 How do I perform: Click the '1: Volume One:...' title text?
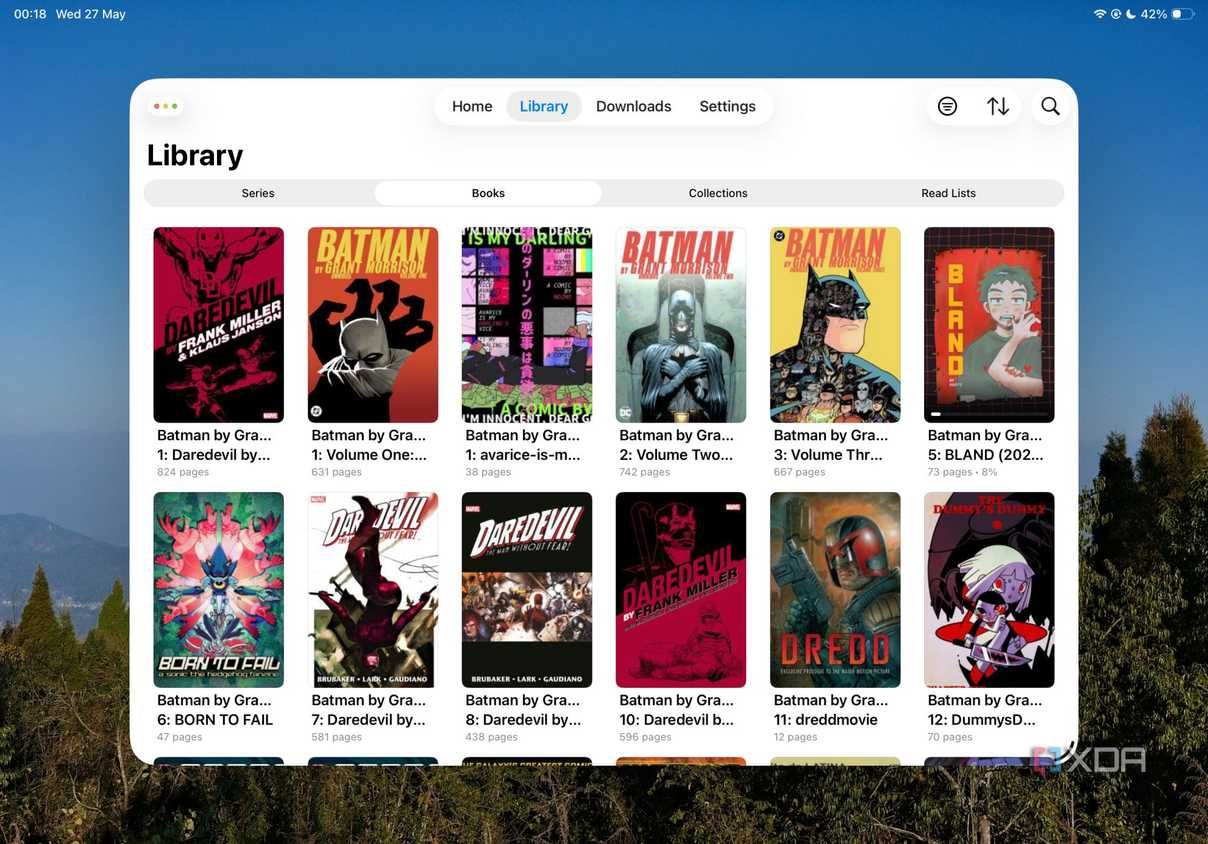pos(369,454)
